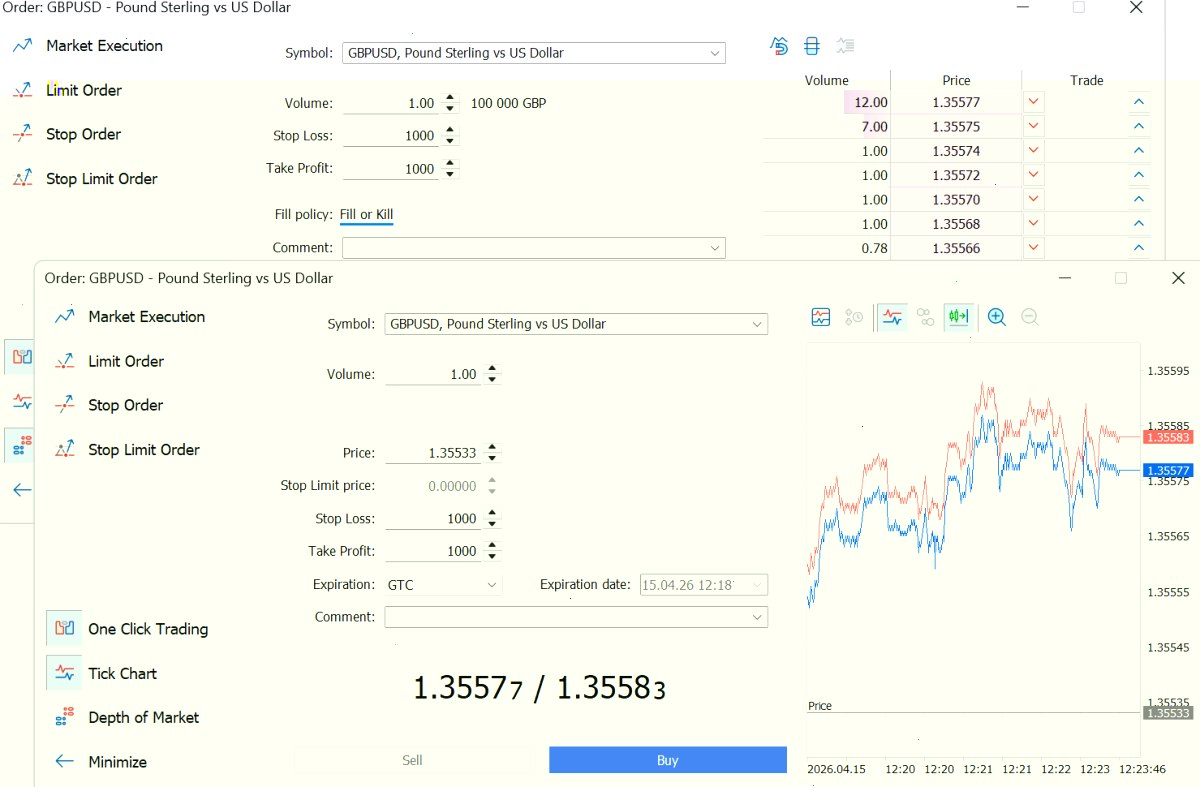Image resolution: width=1200 pixels, height=787 pixels.
Task: Toggle the bid/ask tick lines chart button
Action: click(x=892, y=317)
